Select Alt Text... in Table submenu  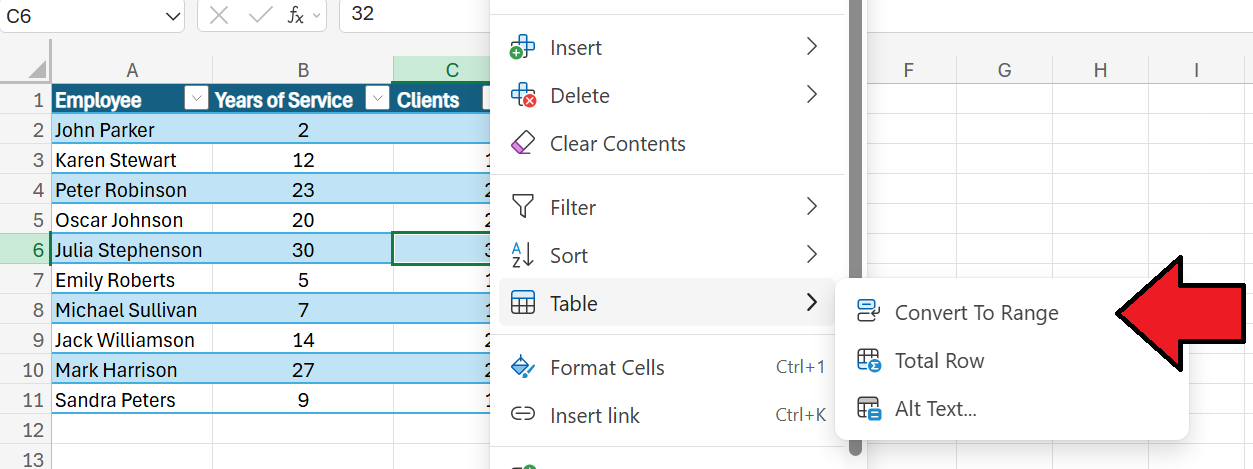[x=1011, y=409]
